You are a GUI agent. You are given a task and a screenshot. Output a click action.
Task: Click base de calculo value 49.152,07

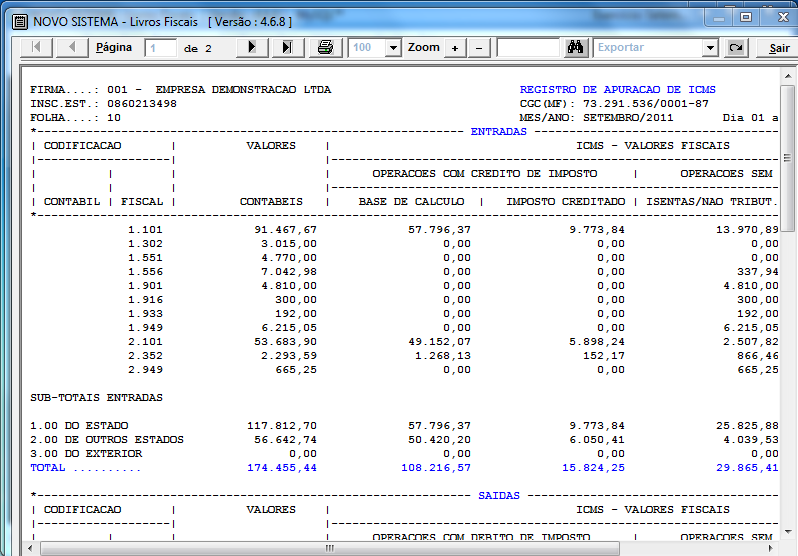point(439,342)
